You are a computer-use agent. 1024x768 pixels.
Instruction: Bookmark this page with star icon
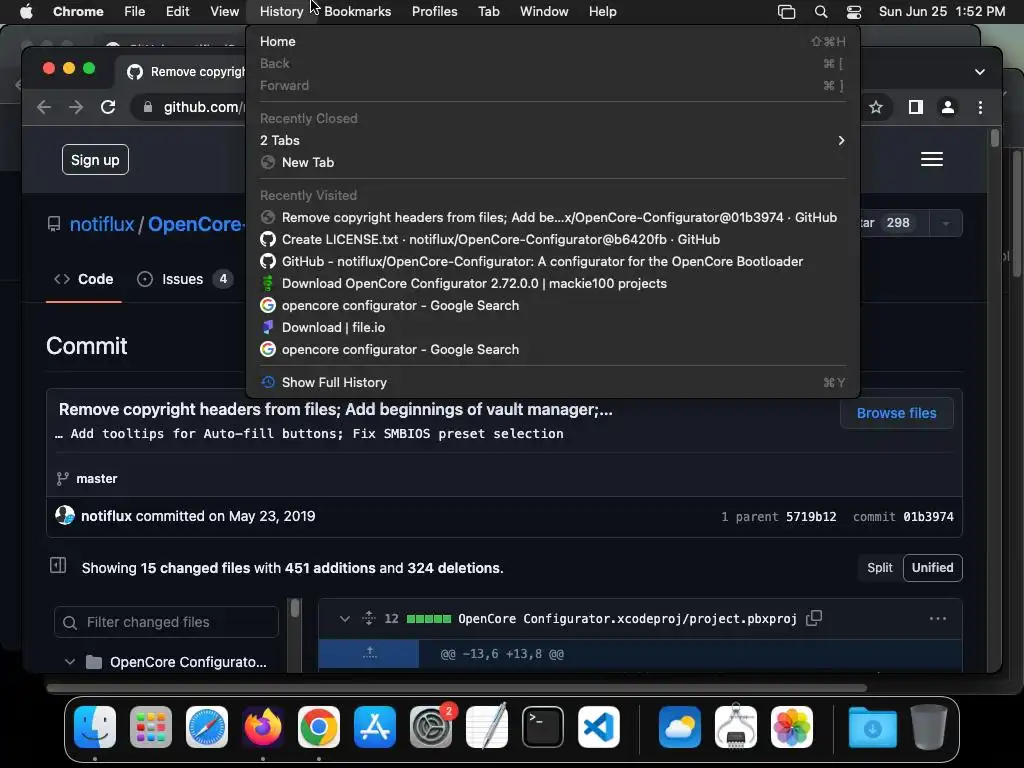tap(876, 107)
